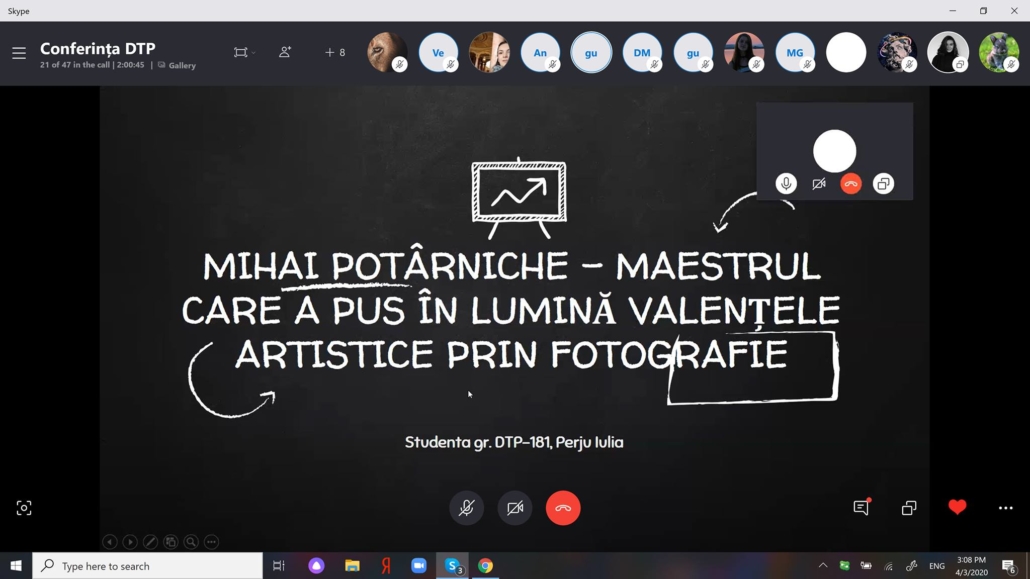Click the pop-out icon in the mini panel

click(883, 184)
